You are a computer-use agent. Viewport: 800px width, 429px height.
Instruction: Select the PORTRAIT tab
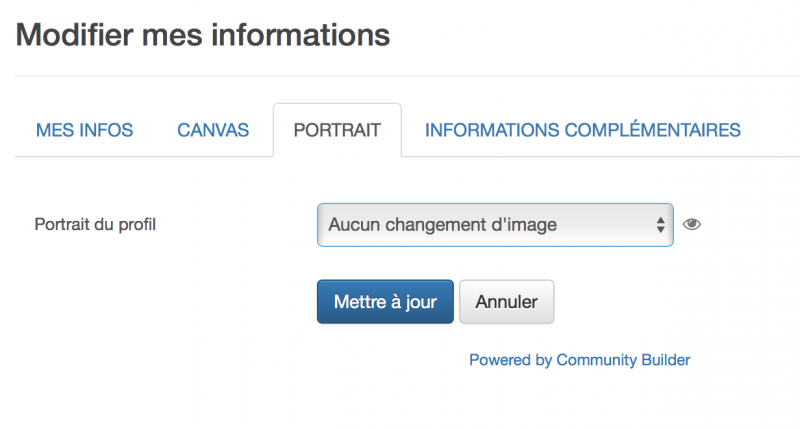337,130
